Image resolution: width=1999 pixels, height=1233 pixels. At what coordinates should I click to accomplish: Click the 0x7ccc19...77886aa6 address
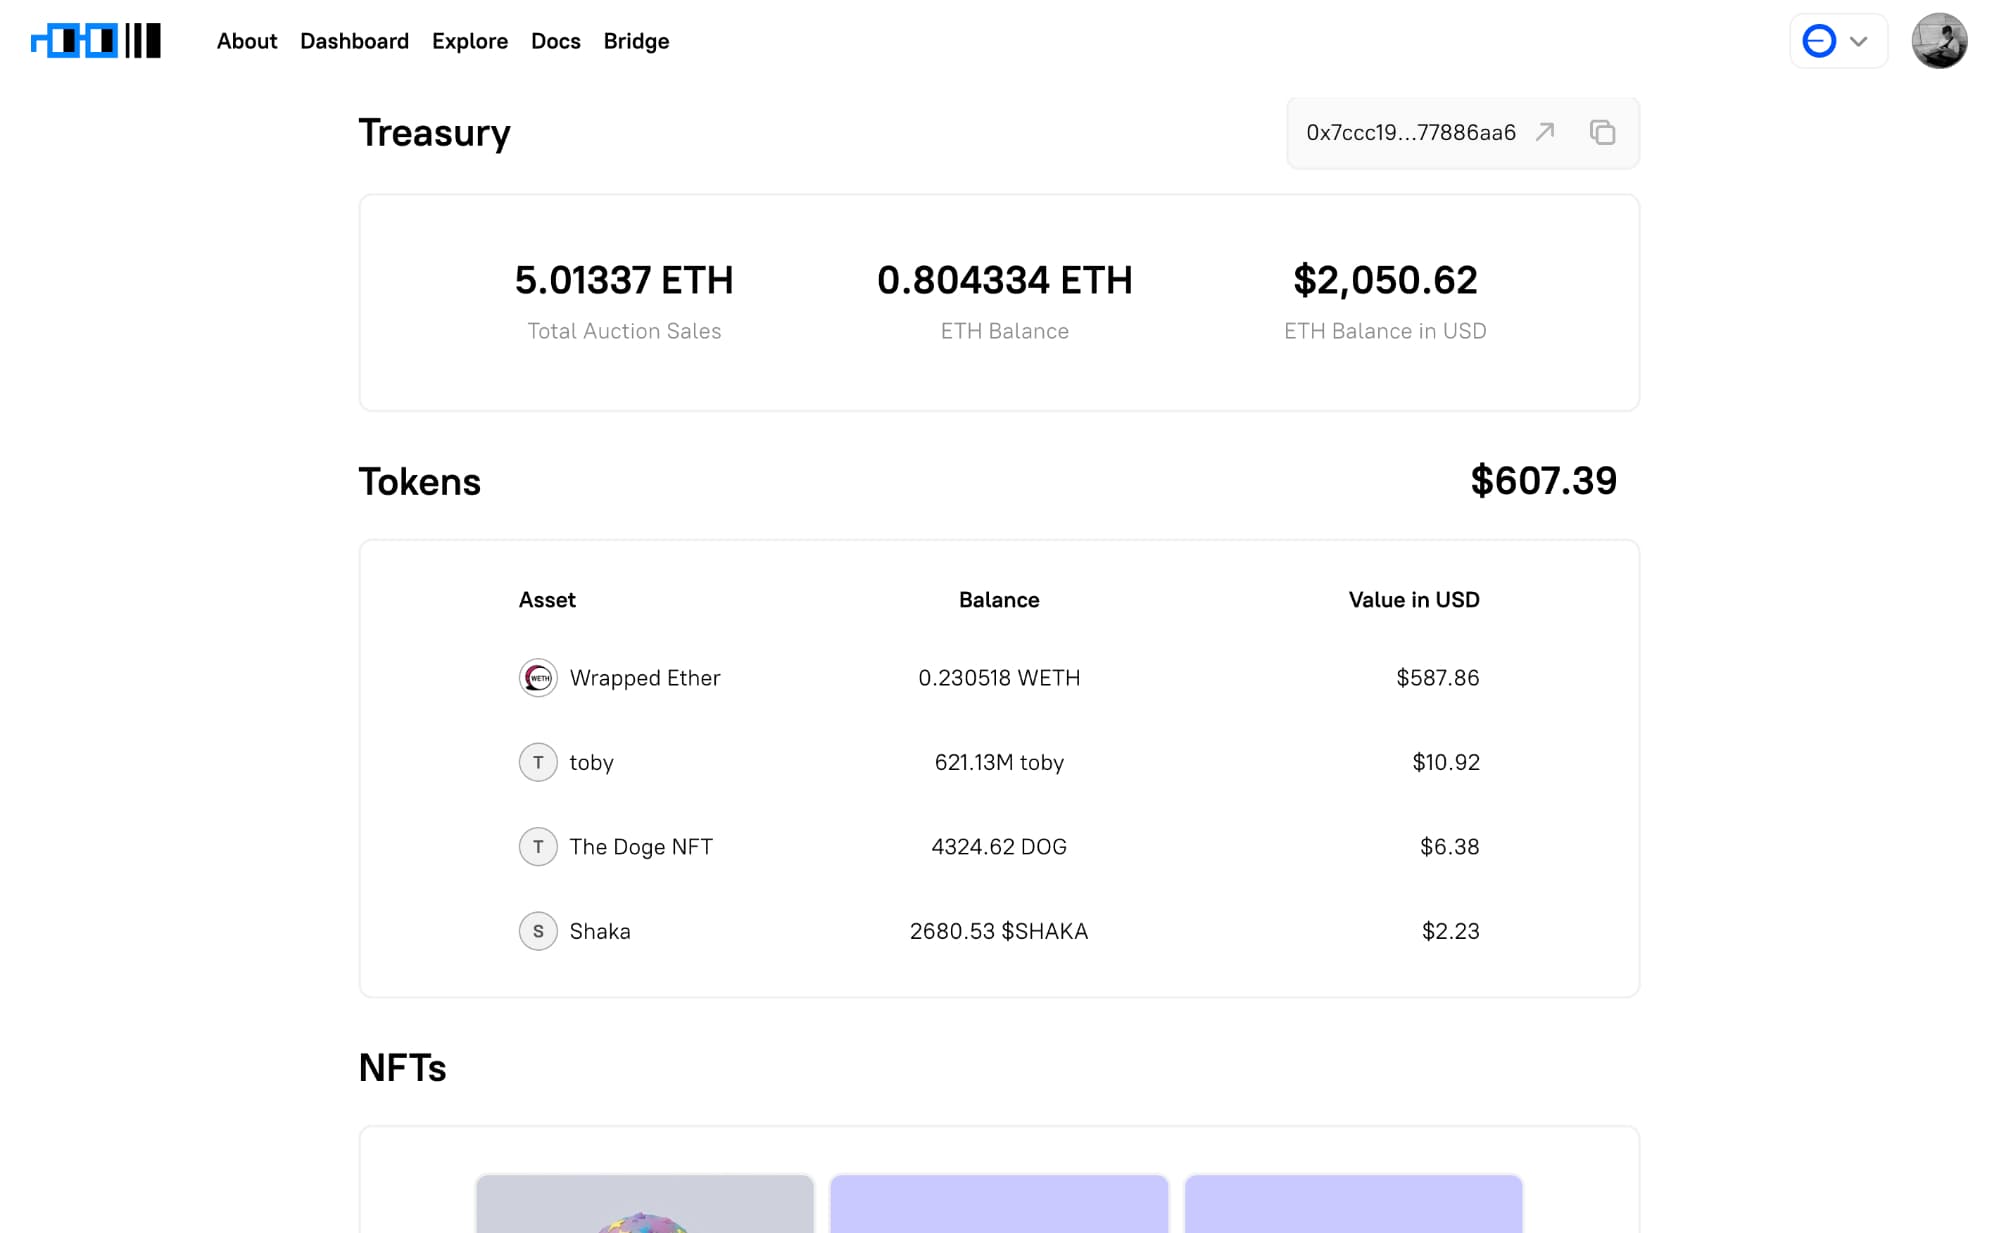pyautogui.click(x=1410, y=132)
